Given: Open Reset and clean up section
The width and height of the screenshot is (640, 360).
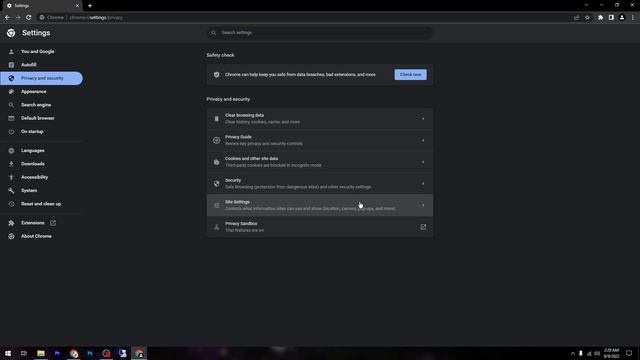Looking at the screenshot, I should tap(41, 204).
